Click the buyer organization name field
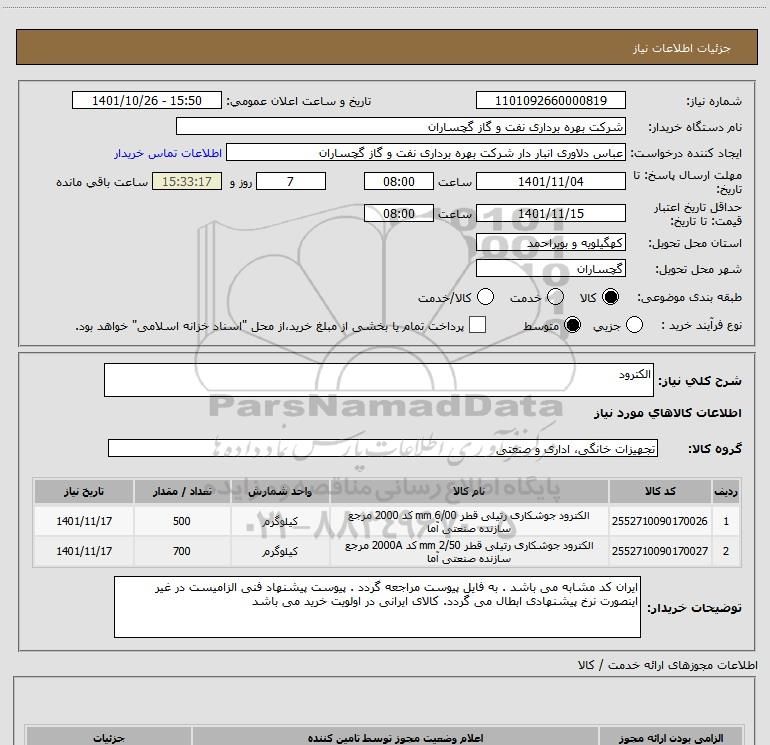Viewport: 770px width, 745px height. [401, 127]
